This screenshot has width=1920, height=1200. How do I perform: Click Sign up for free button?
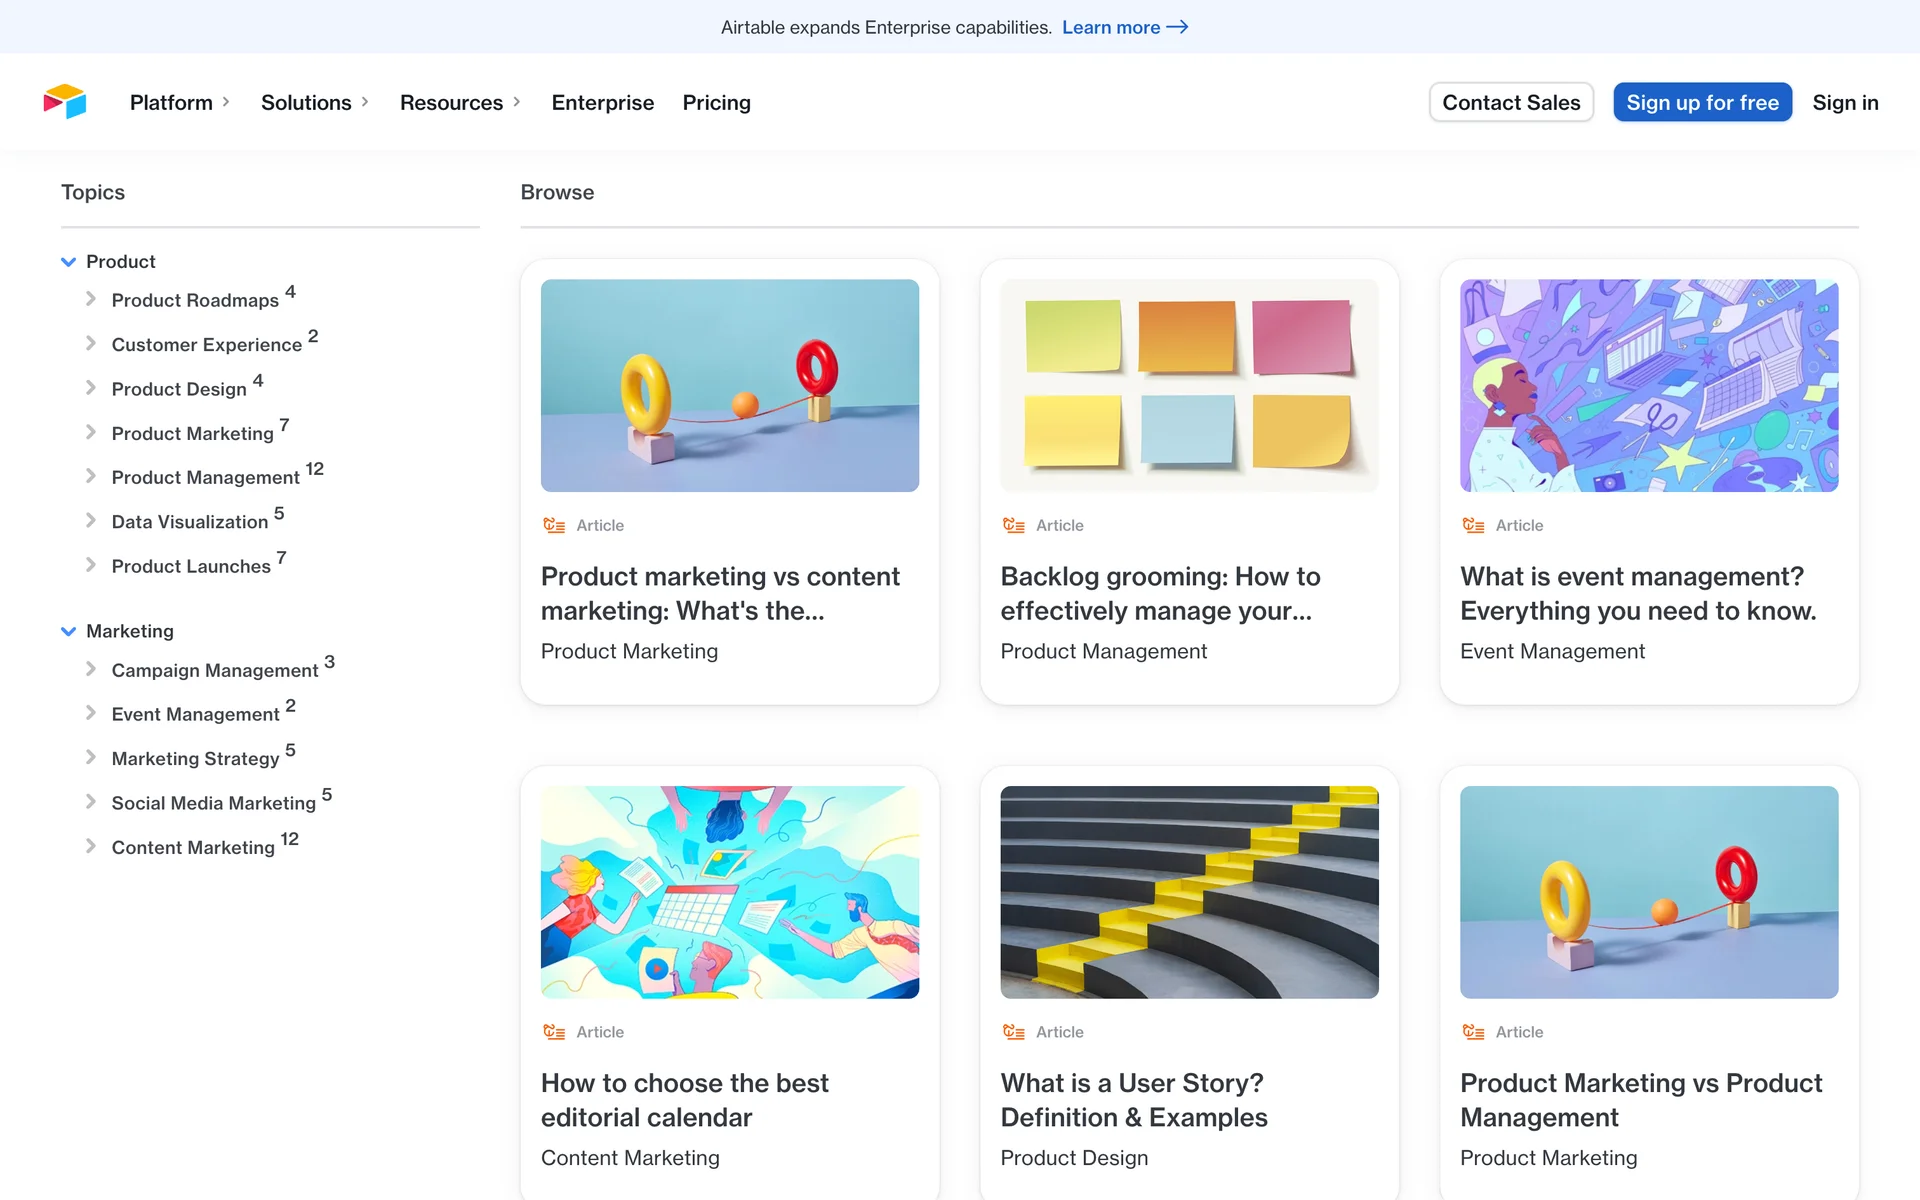[x=1702, y=102]
